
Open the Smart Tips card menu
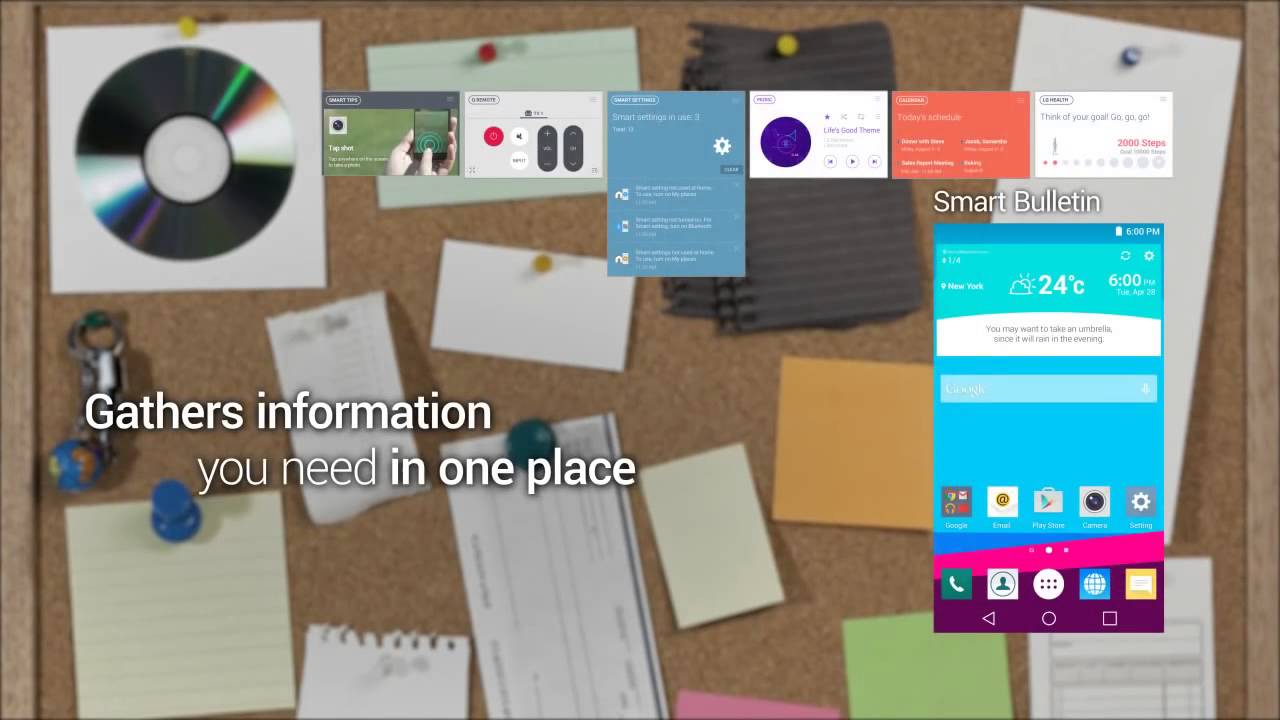point(451,99)
